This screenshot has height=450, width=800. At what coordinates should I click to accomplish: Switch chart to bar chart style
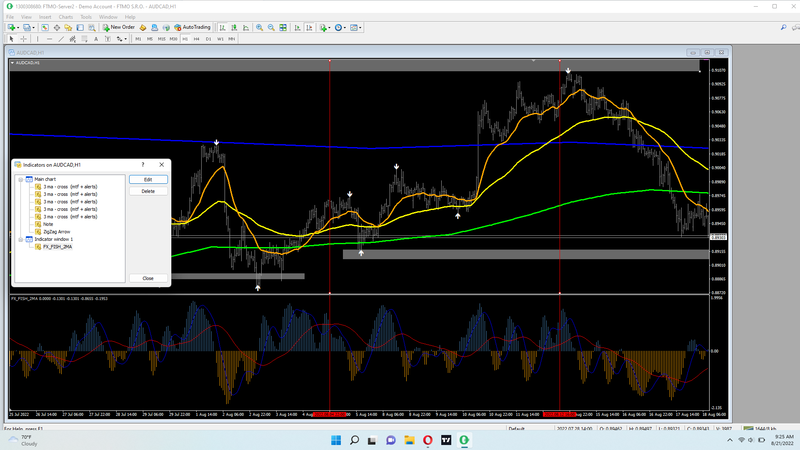pos(222,28)
